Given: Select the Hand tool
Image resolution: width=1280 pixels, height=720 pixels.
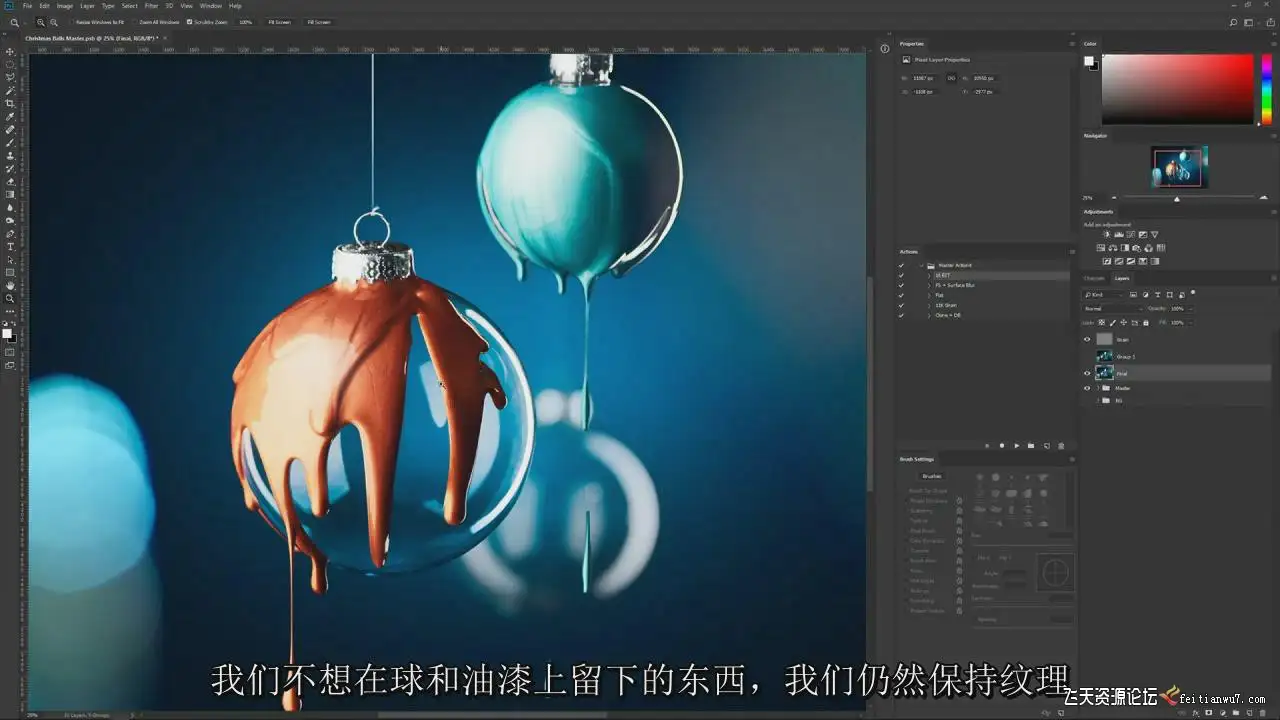Looking at the screenshot, I should 11,285.
